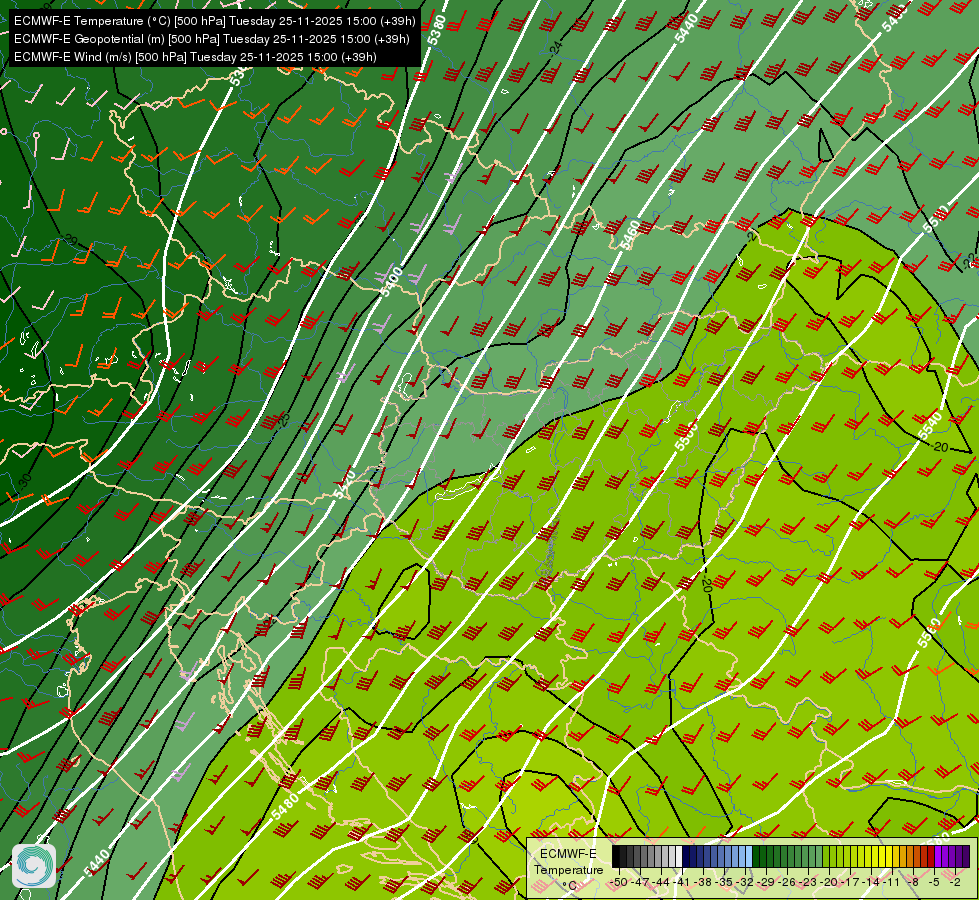Click the -25 isotherm label on map
The image size is (979, 900).
(284, 420)
